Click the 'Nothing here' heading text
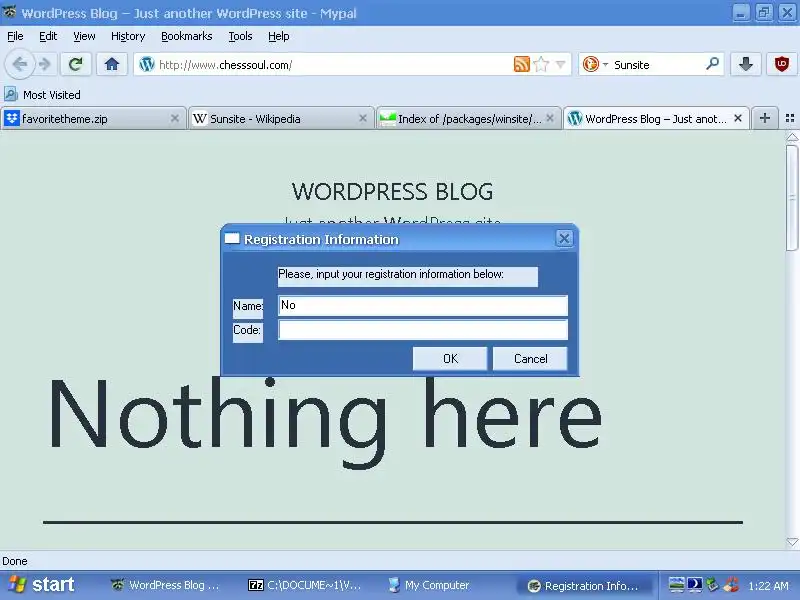Image resolution: width=800 pixels, height=600 pixels. [325, 422]
